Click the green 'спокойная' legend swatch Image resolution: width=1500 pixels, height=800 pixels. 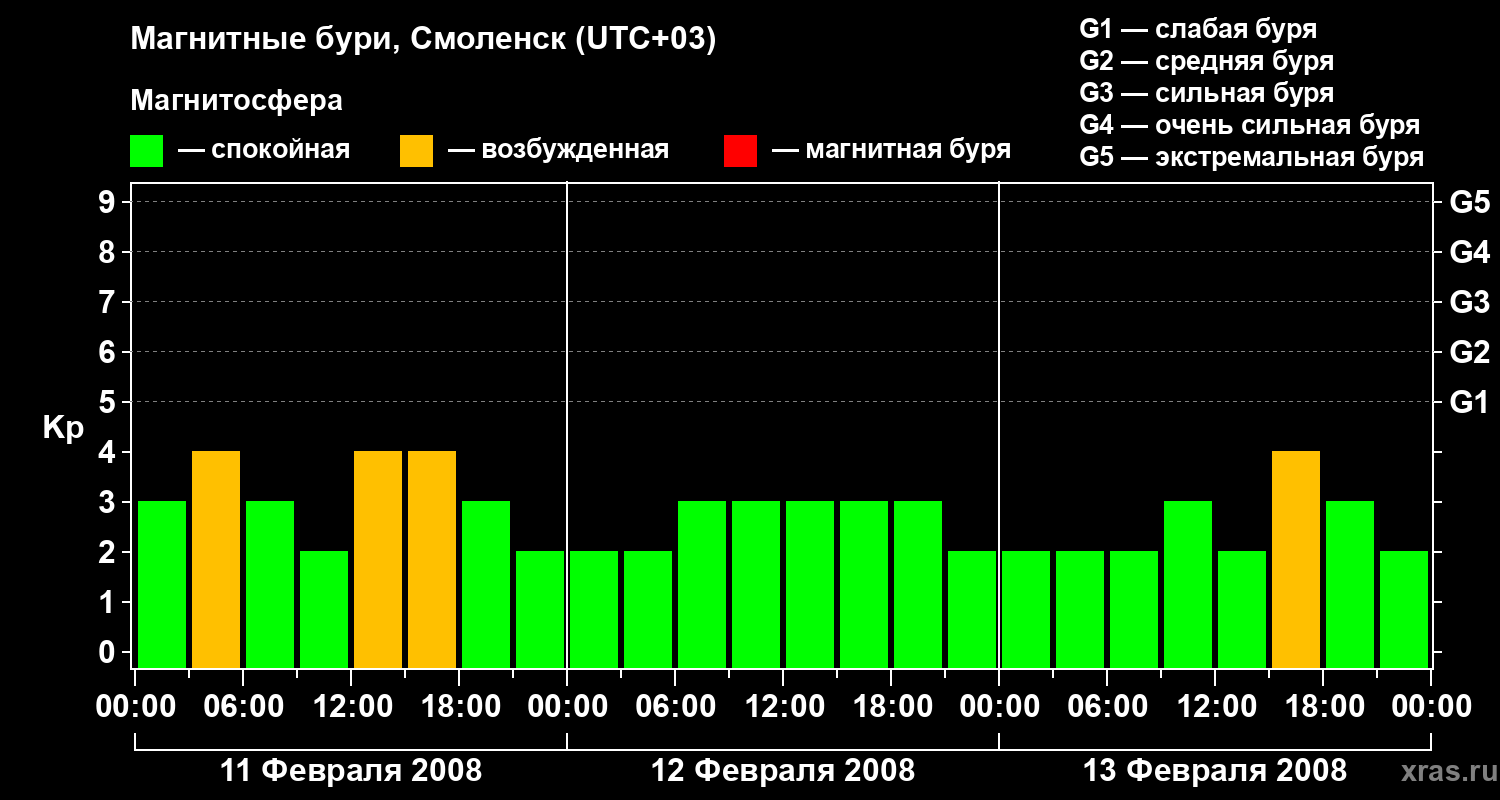point(146,151)
